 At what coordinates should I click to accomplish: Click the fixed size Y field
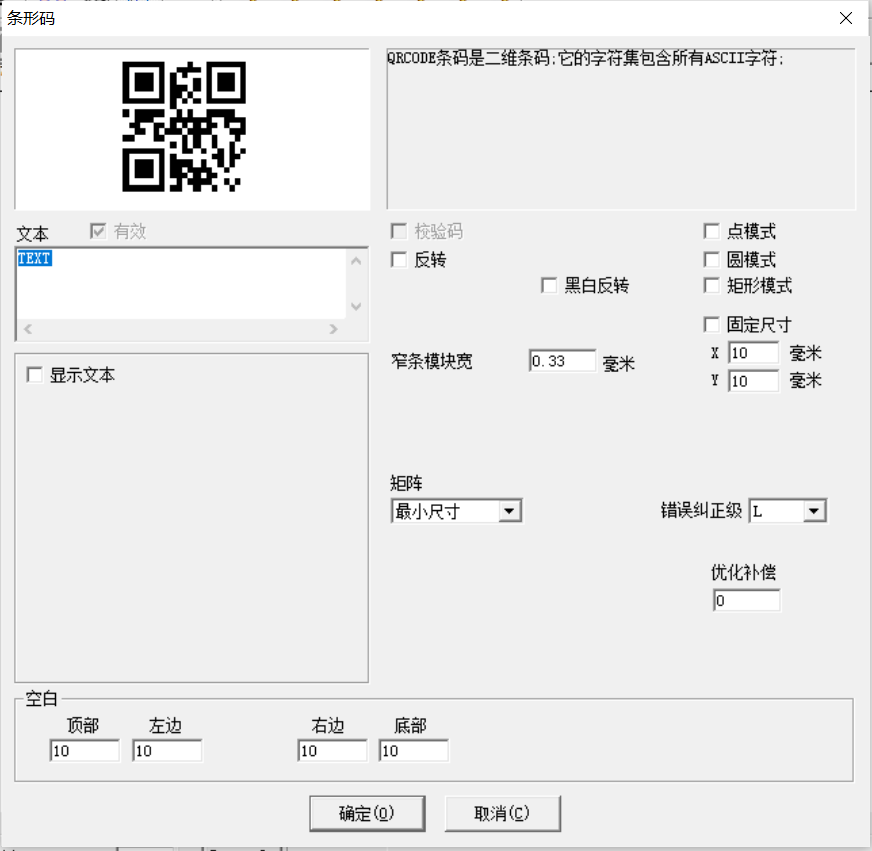(x=754, y=381)
